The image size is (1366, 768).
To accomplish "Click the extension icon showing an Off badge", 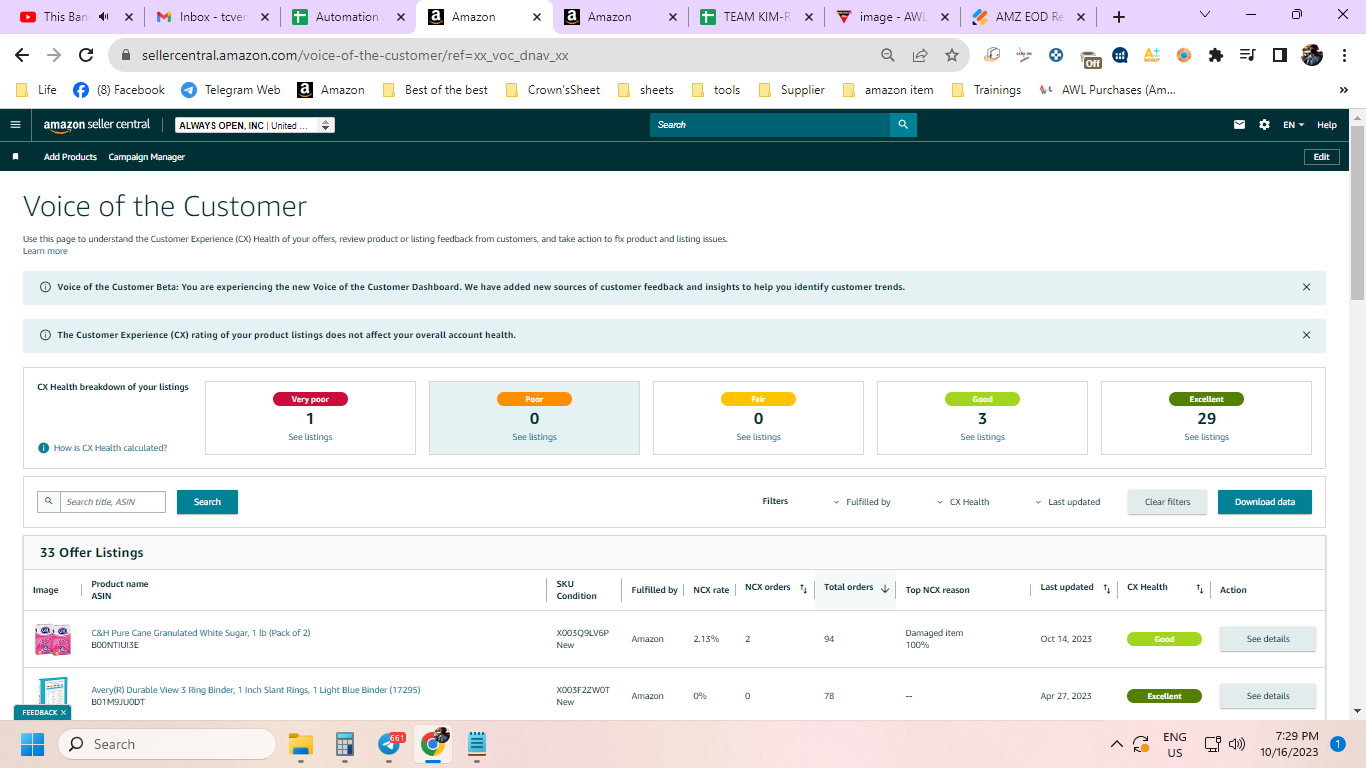I will coord(1091,57).
